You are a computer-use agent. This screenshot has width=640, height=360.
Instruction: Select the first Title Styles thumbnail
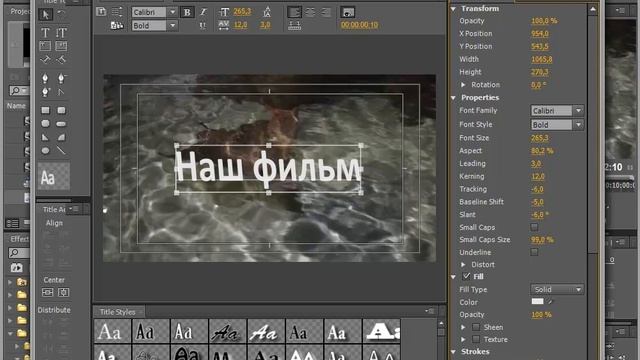pos(112,331)
